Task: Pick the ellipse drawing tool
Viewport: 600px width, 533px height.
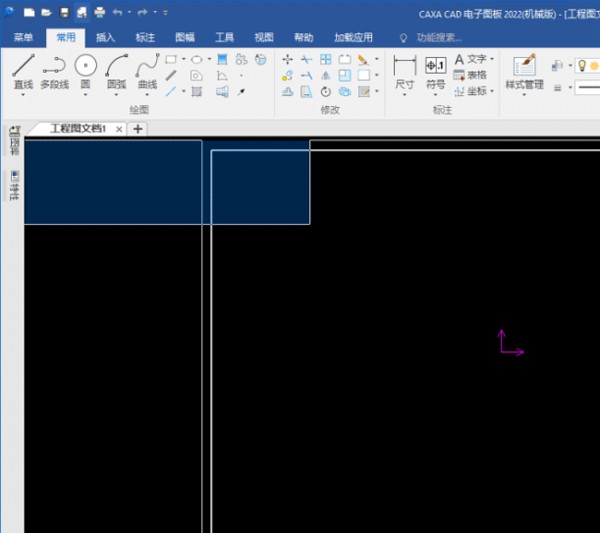Action: (197, 59)
